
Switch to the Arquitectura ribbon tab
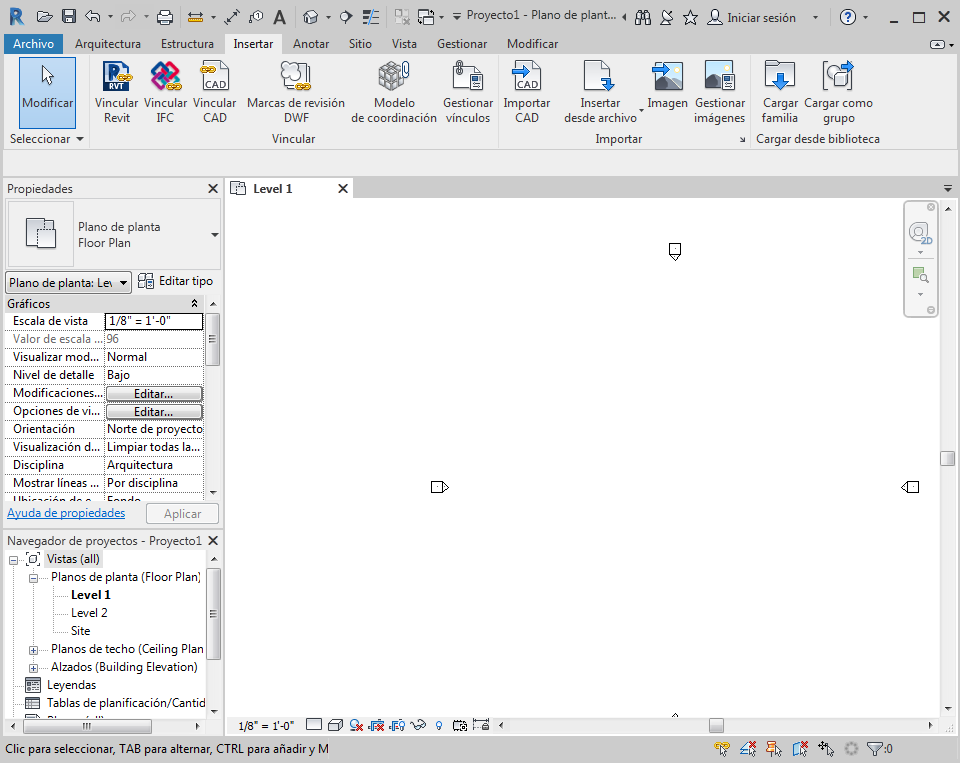[108, 43]
